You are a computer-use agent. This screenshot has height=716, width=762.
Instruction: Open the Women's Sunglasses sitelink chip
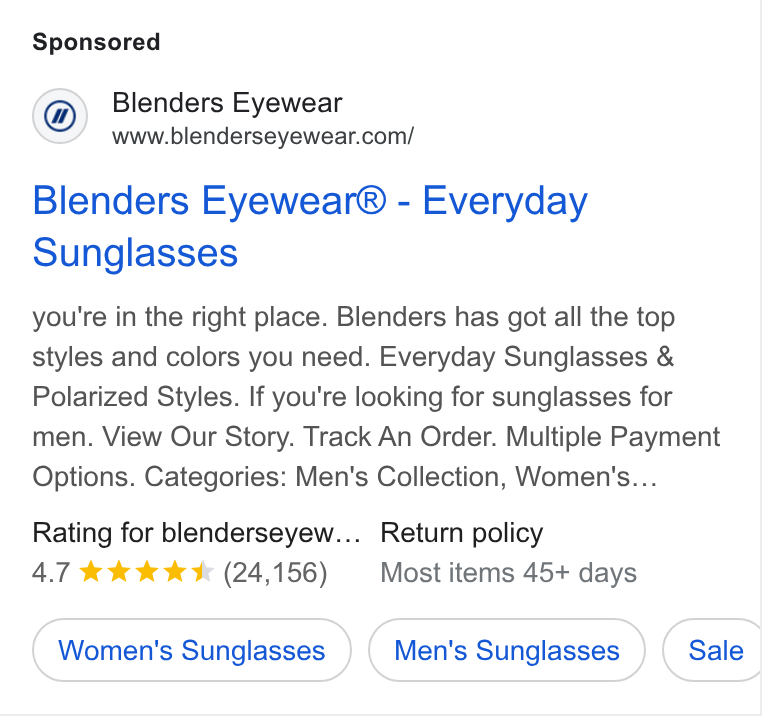tap(192, 650)
